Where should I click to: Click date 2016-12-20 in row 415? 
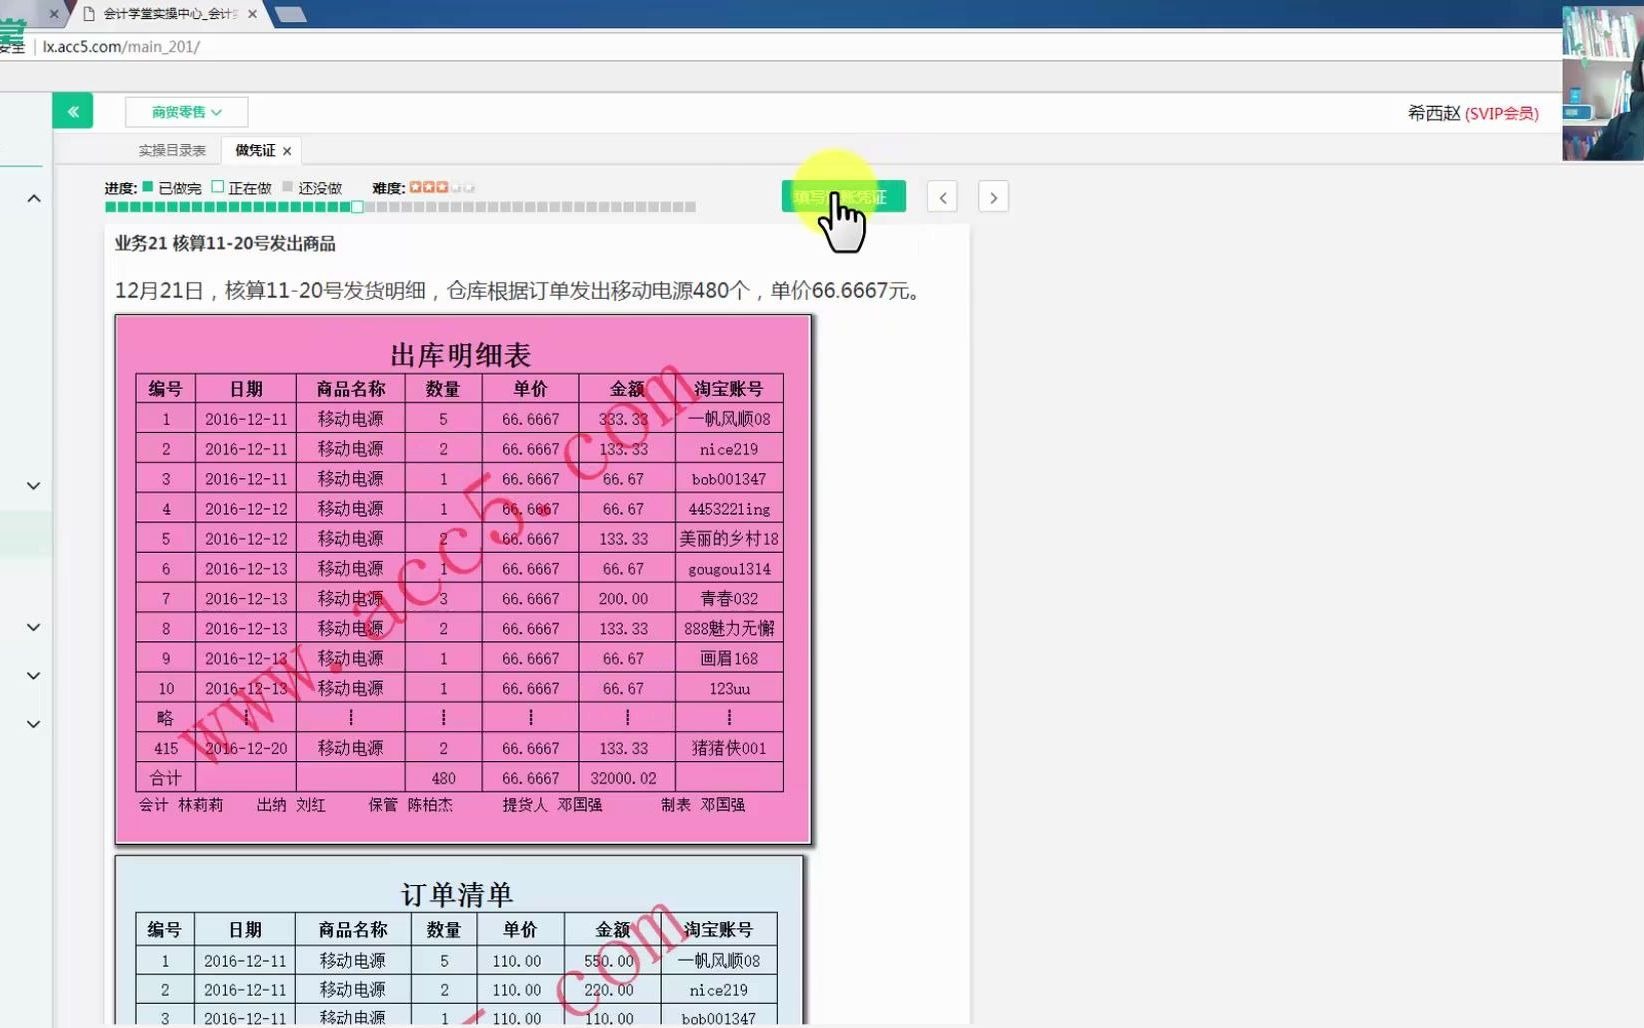click(x=246, y=748)
